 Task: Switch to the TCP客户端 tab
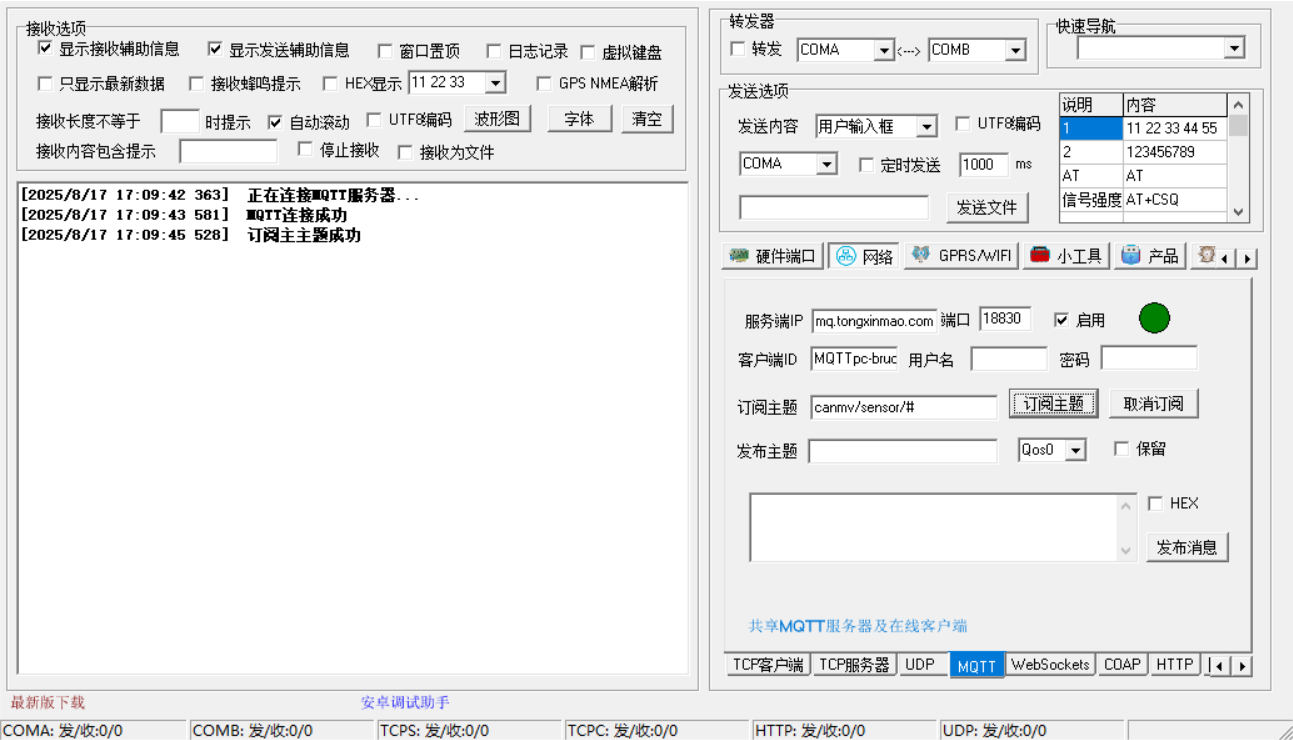[768, 665]
